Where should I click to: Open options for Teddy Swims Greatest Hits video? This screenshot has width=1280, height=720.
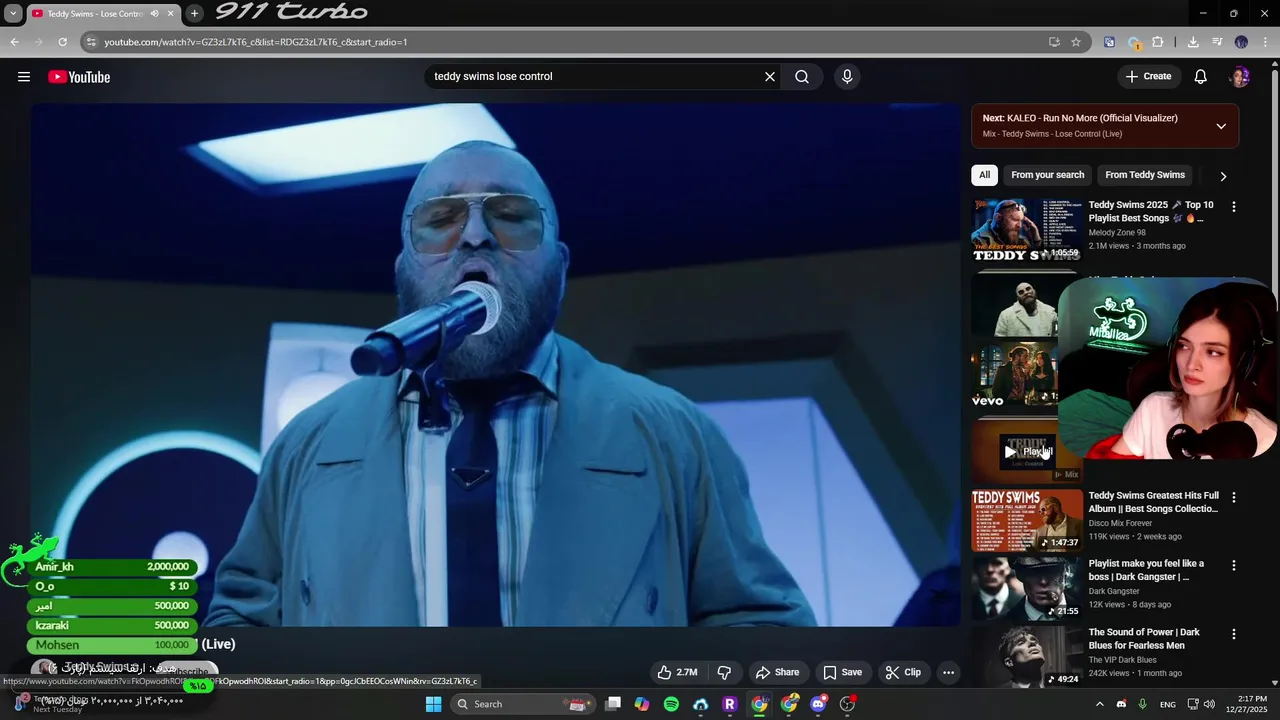click(1233, 497)
